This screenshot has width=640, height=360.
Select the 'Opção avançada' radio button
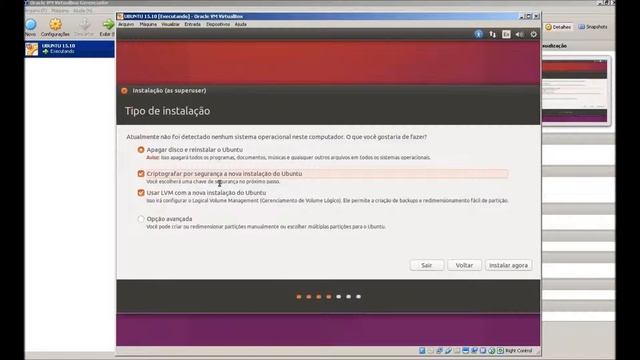[141, 219]
